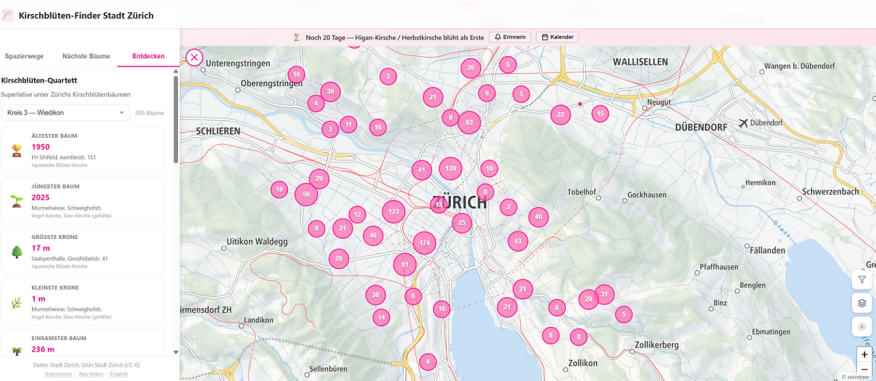Expand the 18 tree cluster

279,190
